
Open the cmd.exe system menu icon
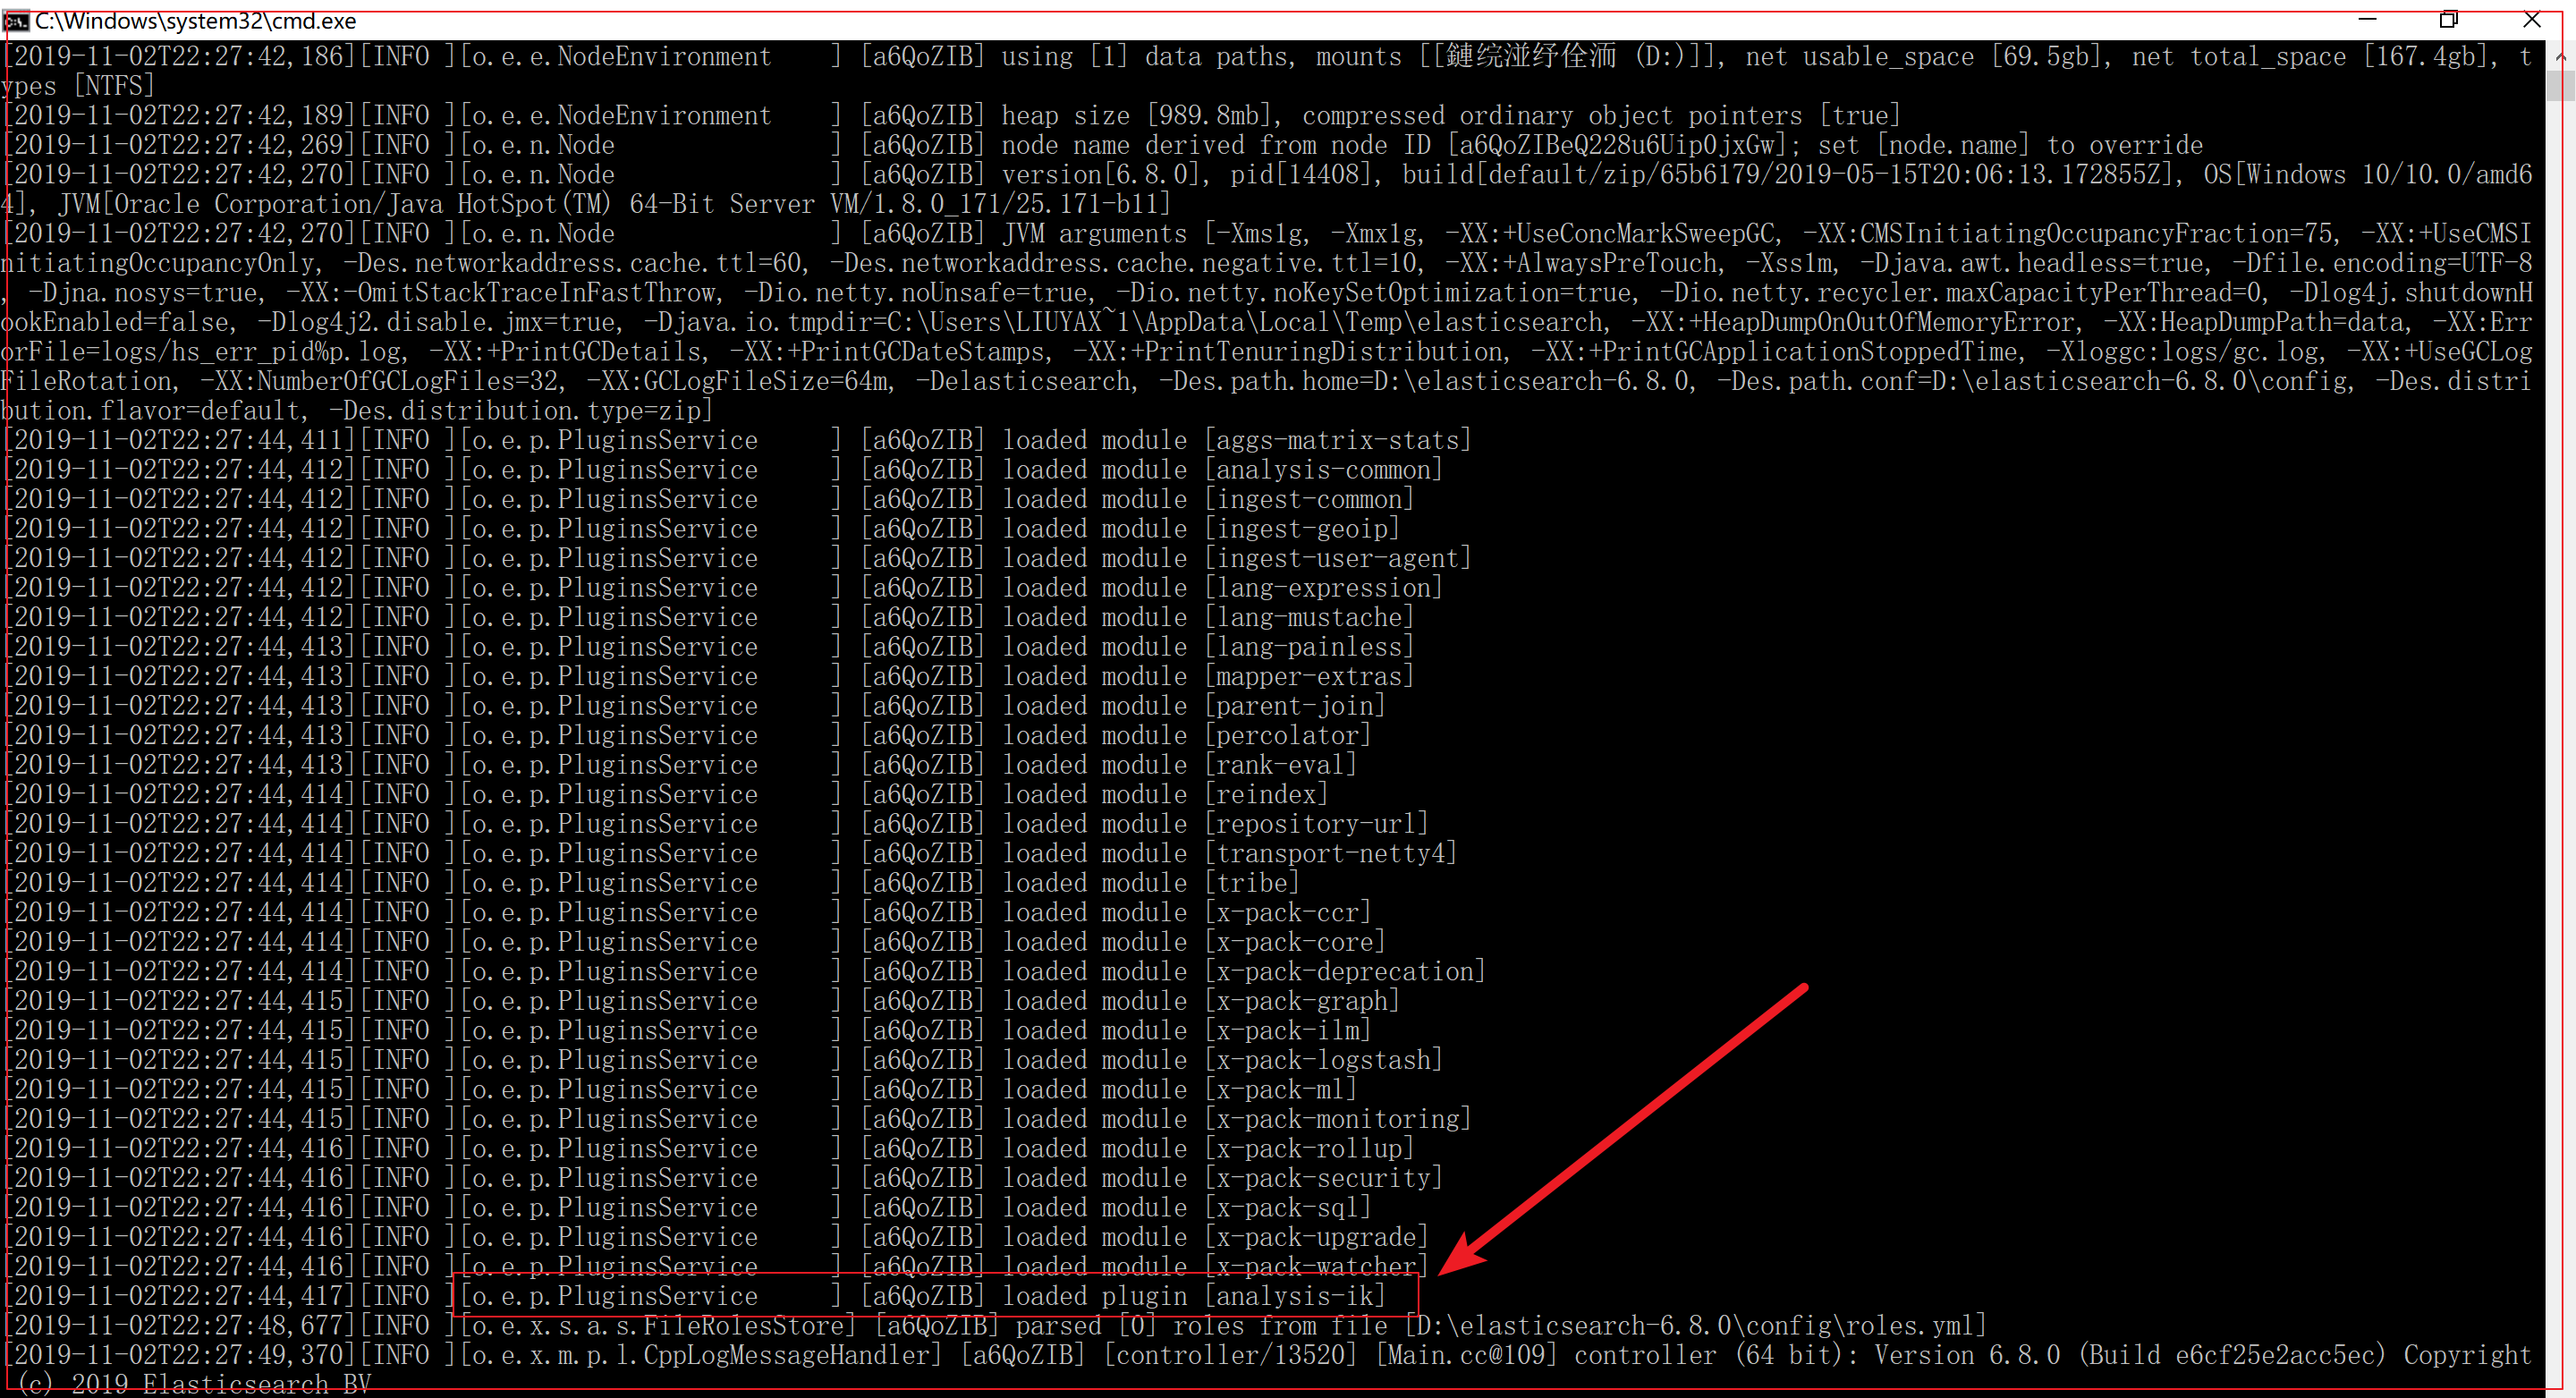click(16, 21)
